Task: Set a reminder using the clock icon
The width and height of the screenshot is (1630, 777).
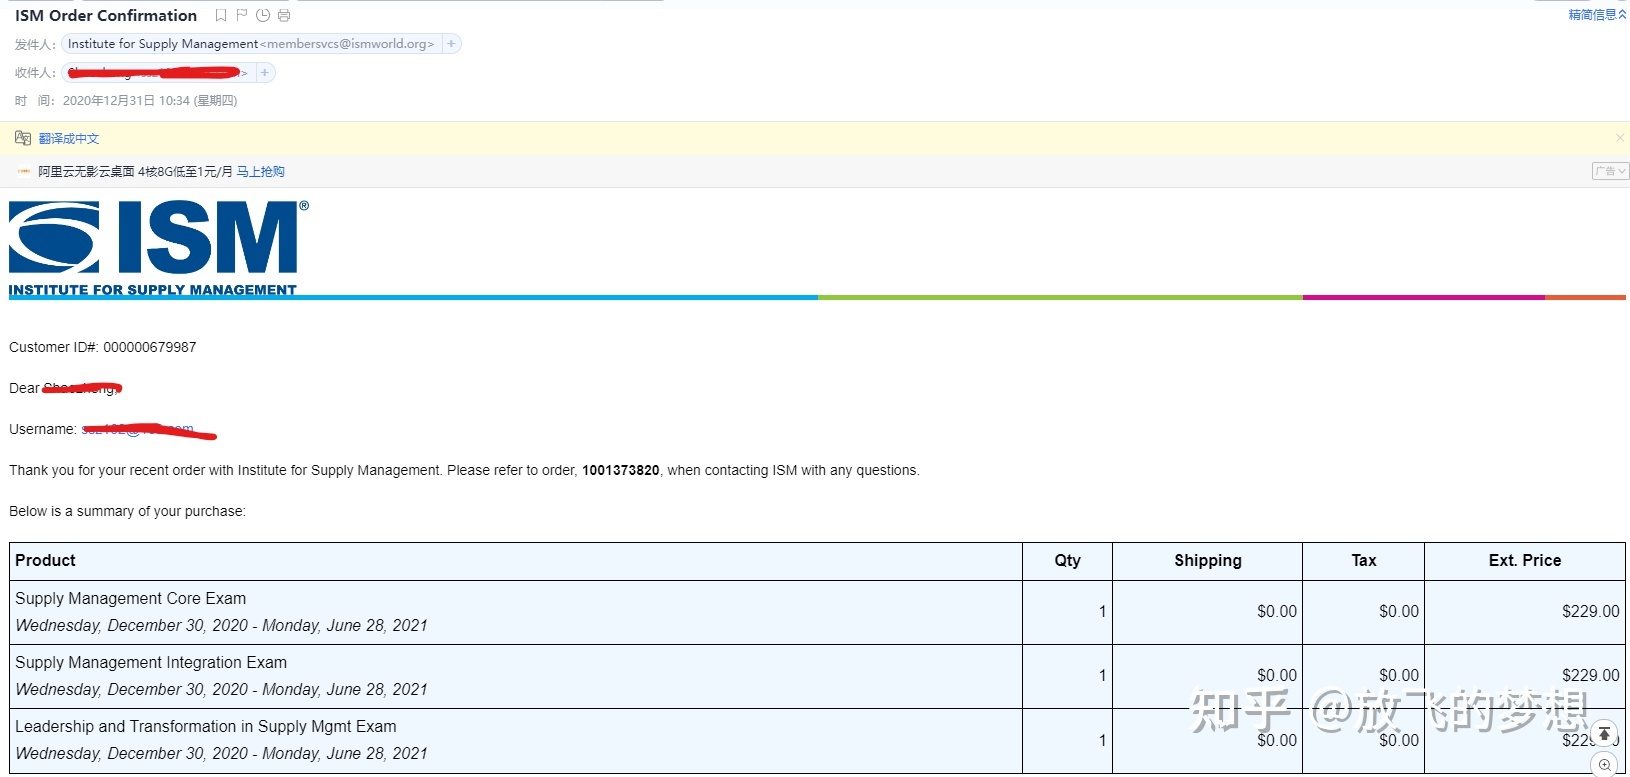Action: (263, 15)
